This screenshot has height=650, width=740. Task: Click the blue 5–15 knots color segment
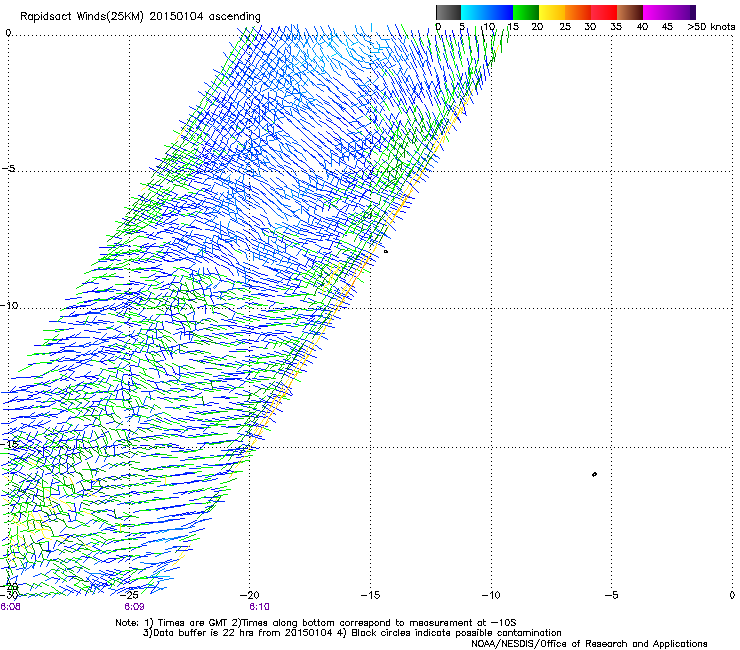[487, 12]
